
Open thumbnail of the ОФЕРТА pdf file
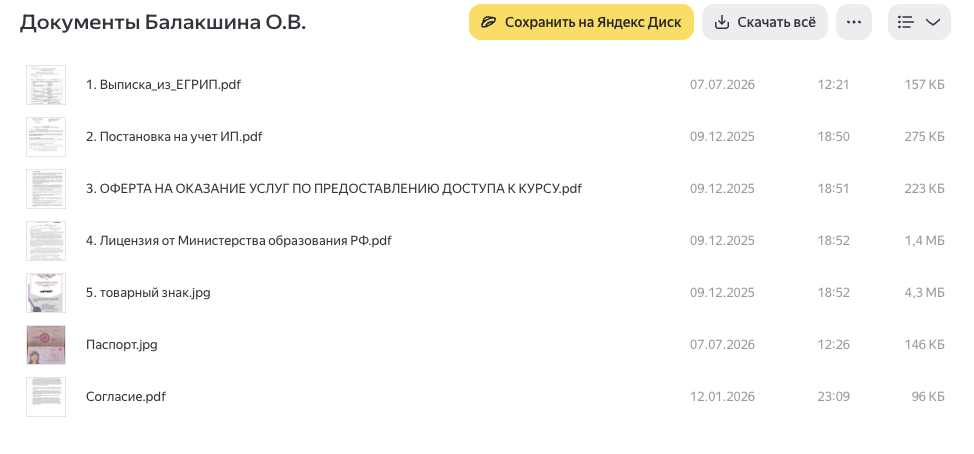46,189
